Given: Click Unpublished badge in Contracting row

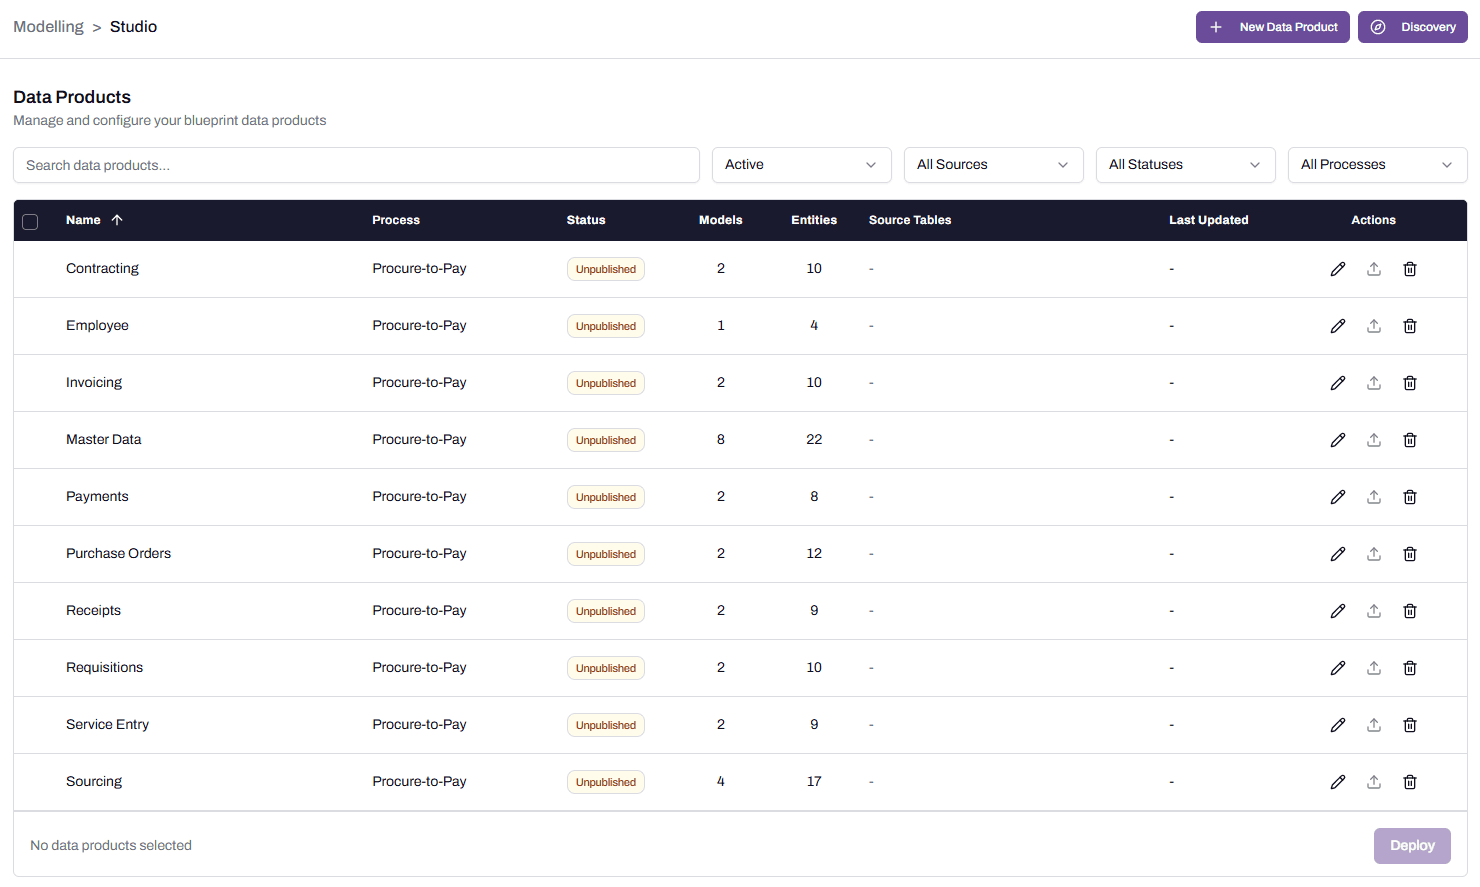Looking at the screenshot, I should tap(606, 269).
